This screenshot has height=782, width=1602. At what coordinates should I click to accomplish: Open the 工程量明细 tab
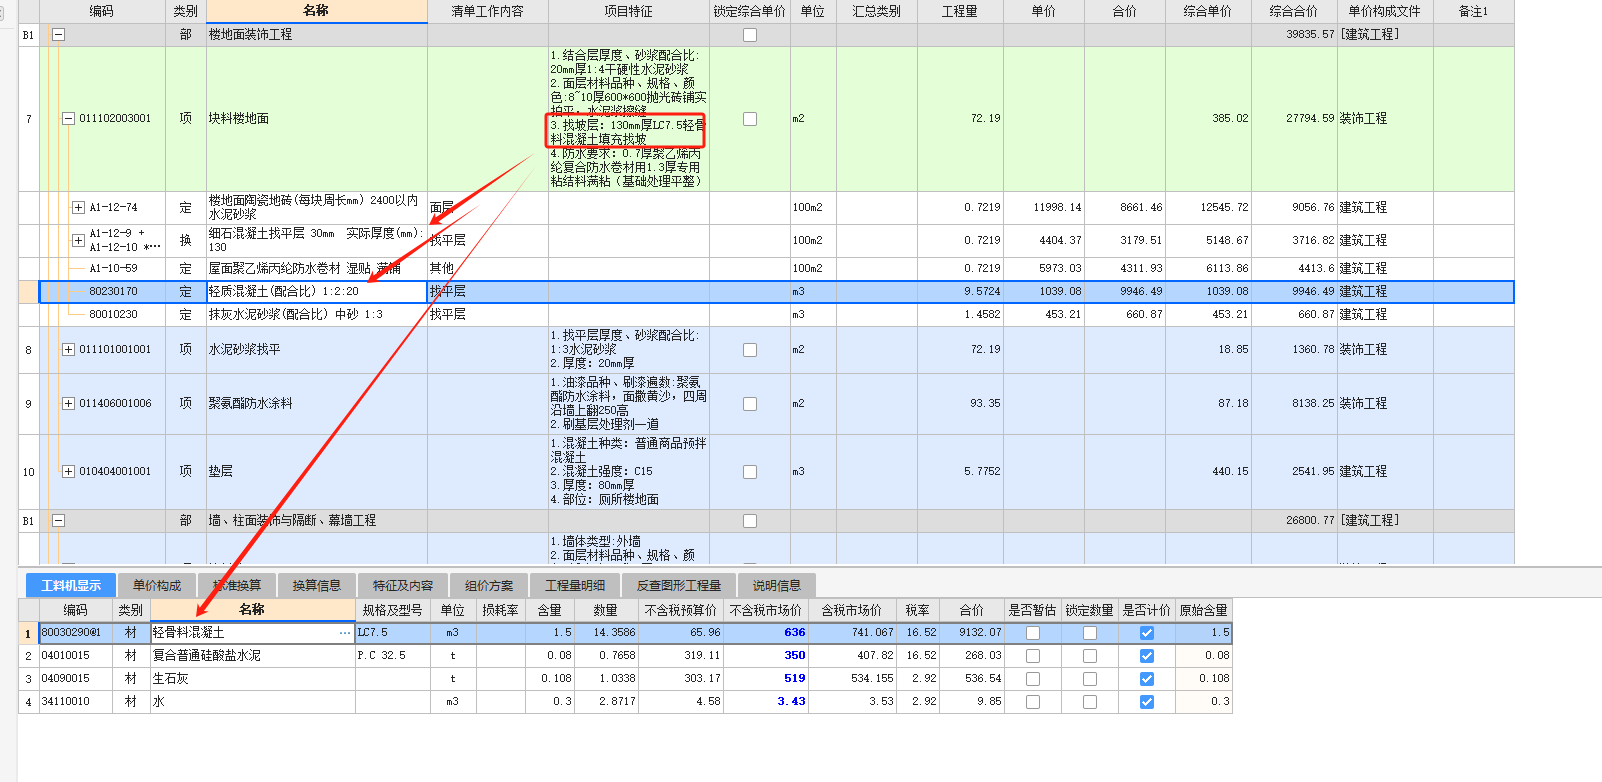point(575,585)
